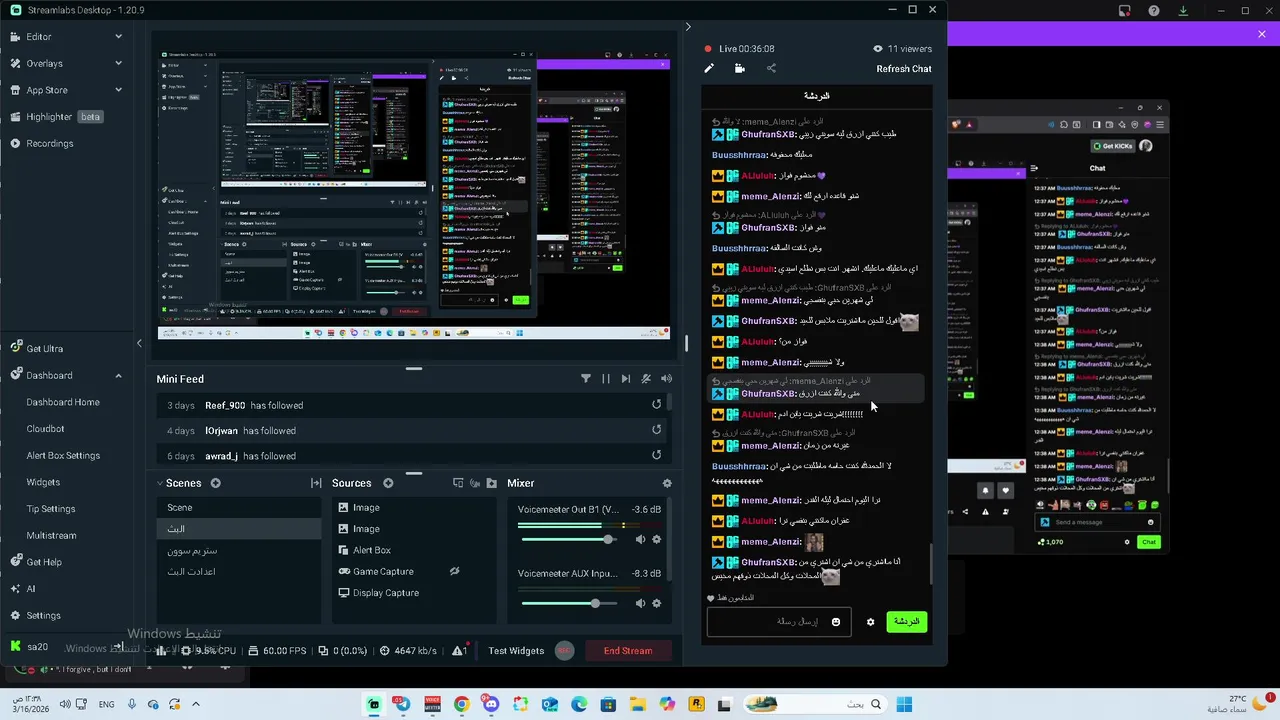This screenshot has height=720, width=1280.
Task: Open Mini Feed filter icon
Action: coord(586,379)
